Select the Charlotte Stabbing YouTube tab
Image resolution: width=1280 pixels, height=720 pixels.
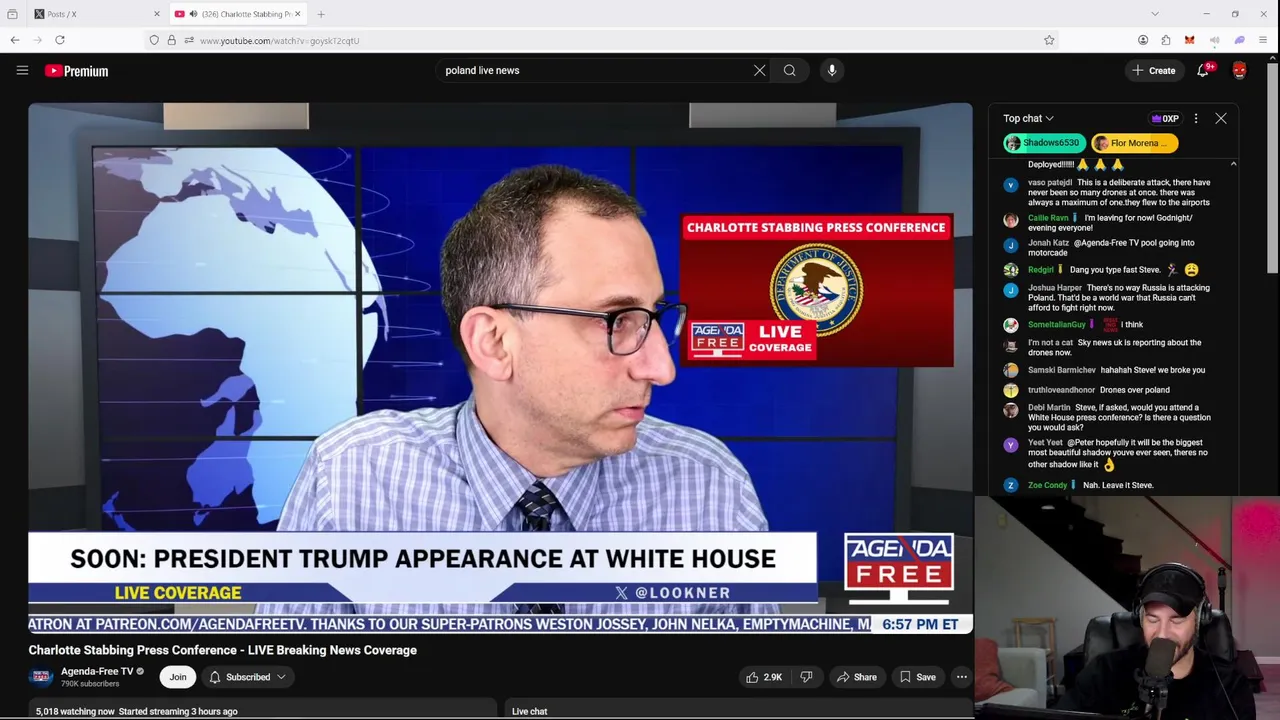(237, 14)
